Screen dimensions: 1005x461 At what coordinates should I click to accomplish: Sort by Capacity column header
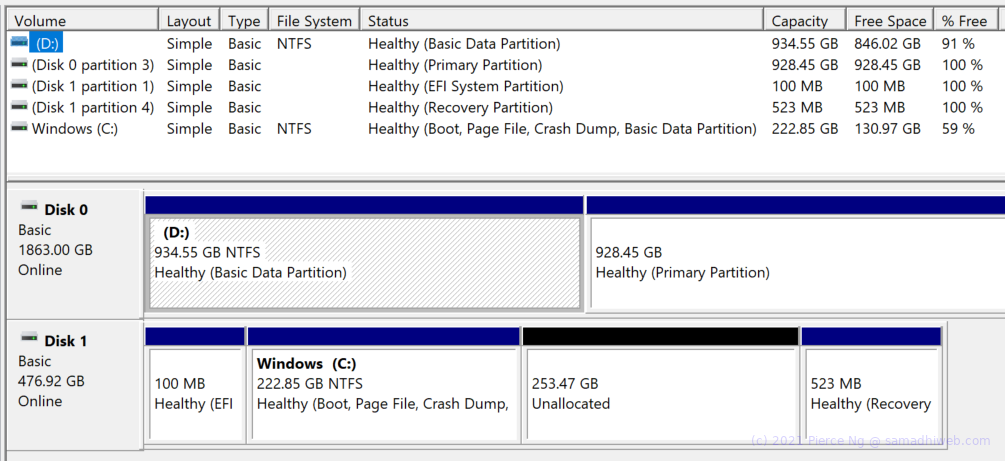[804, 20]
